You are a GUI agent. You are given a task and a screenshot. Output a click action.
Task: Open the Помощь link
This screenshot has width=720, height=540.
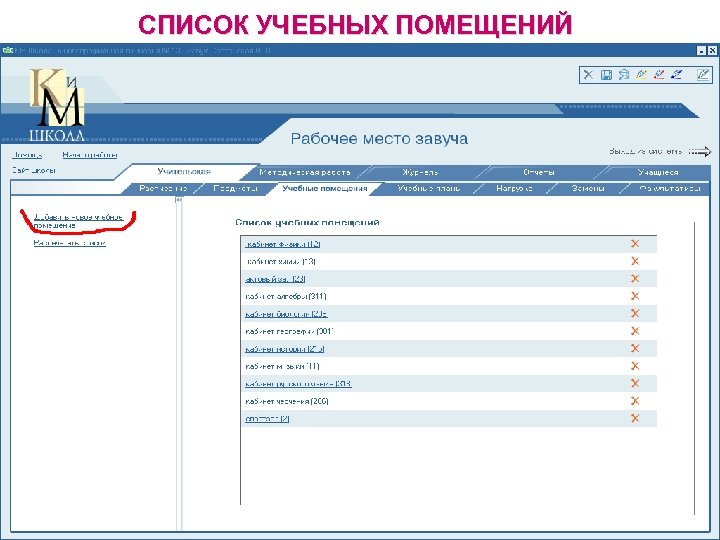tap(28, 155)
